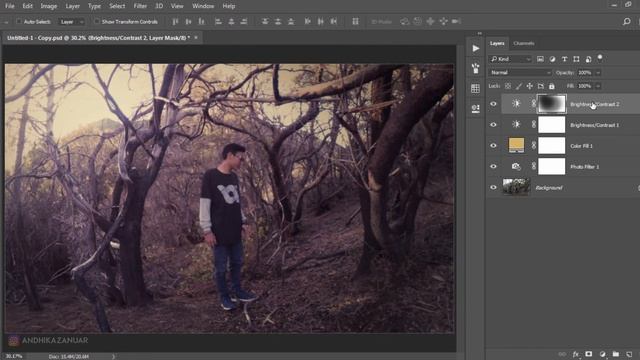Click 3D orbit icon in options bar
This screenshot has height=360, width=640.
(404, 21)
